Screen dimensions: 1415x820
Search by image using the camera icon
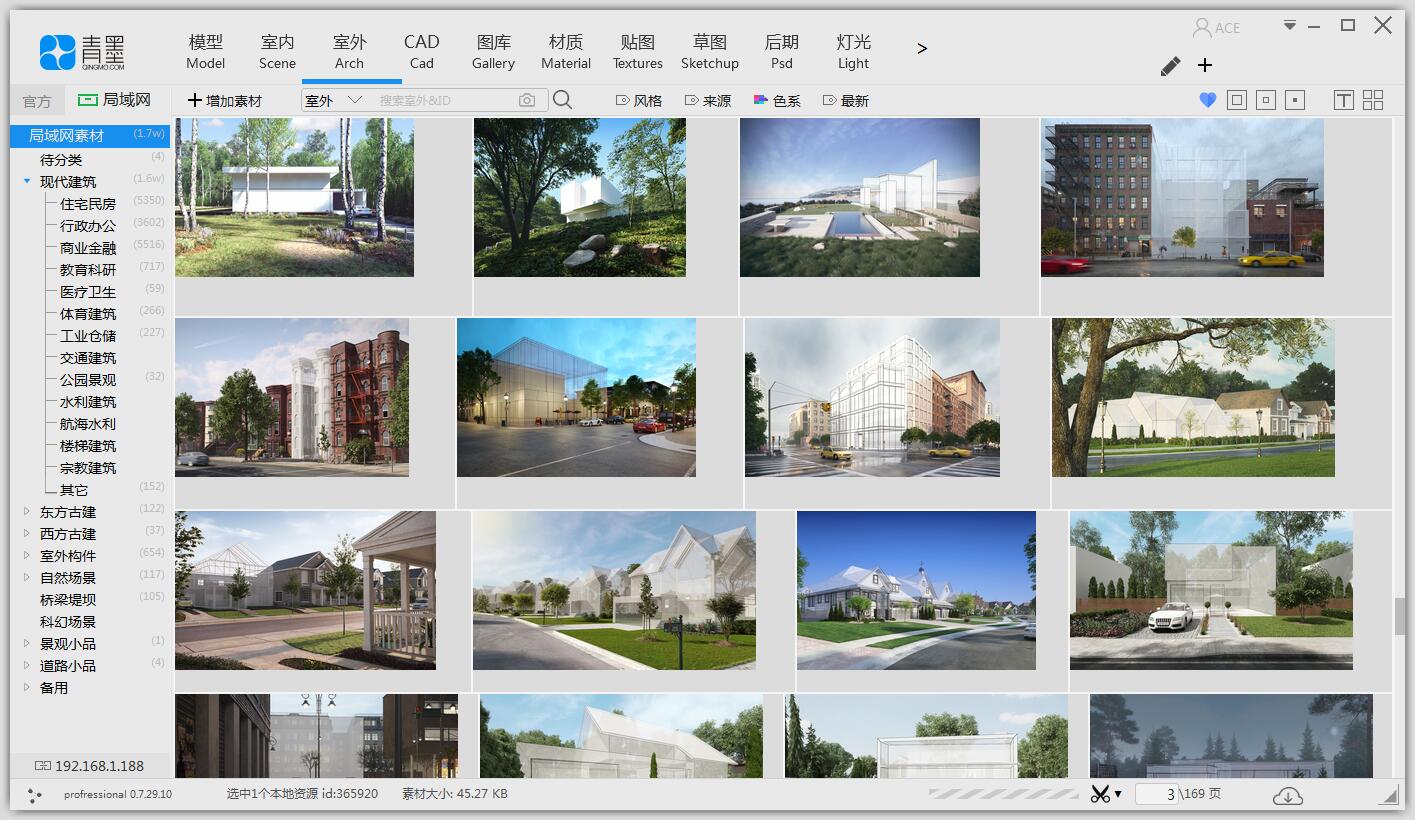pyautogui.click(x=527, y=100)
